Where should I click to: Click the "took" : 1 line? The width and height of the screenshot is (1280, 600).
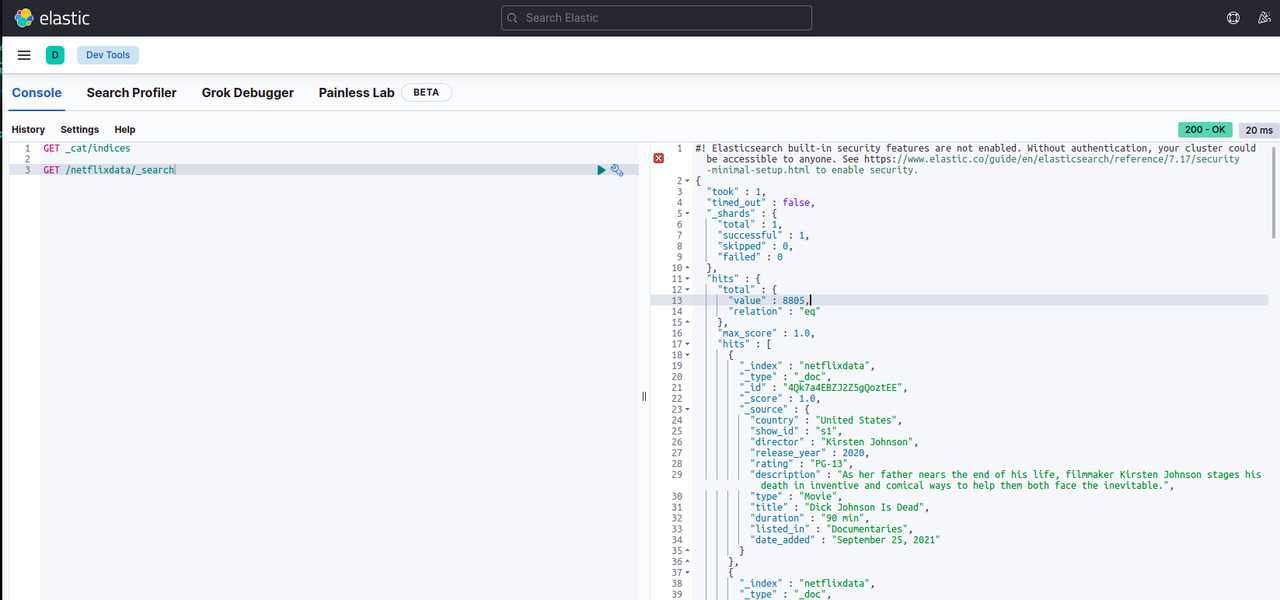pos(738,192)
